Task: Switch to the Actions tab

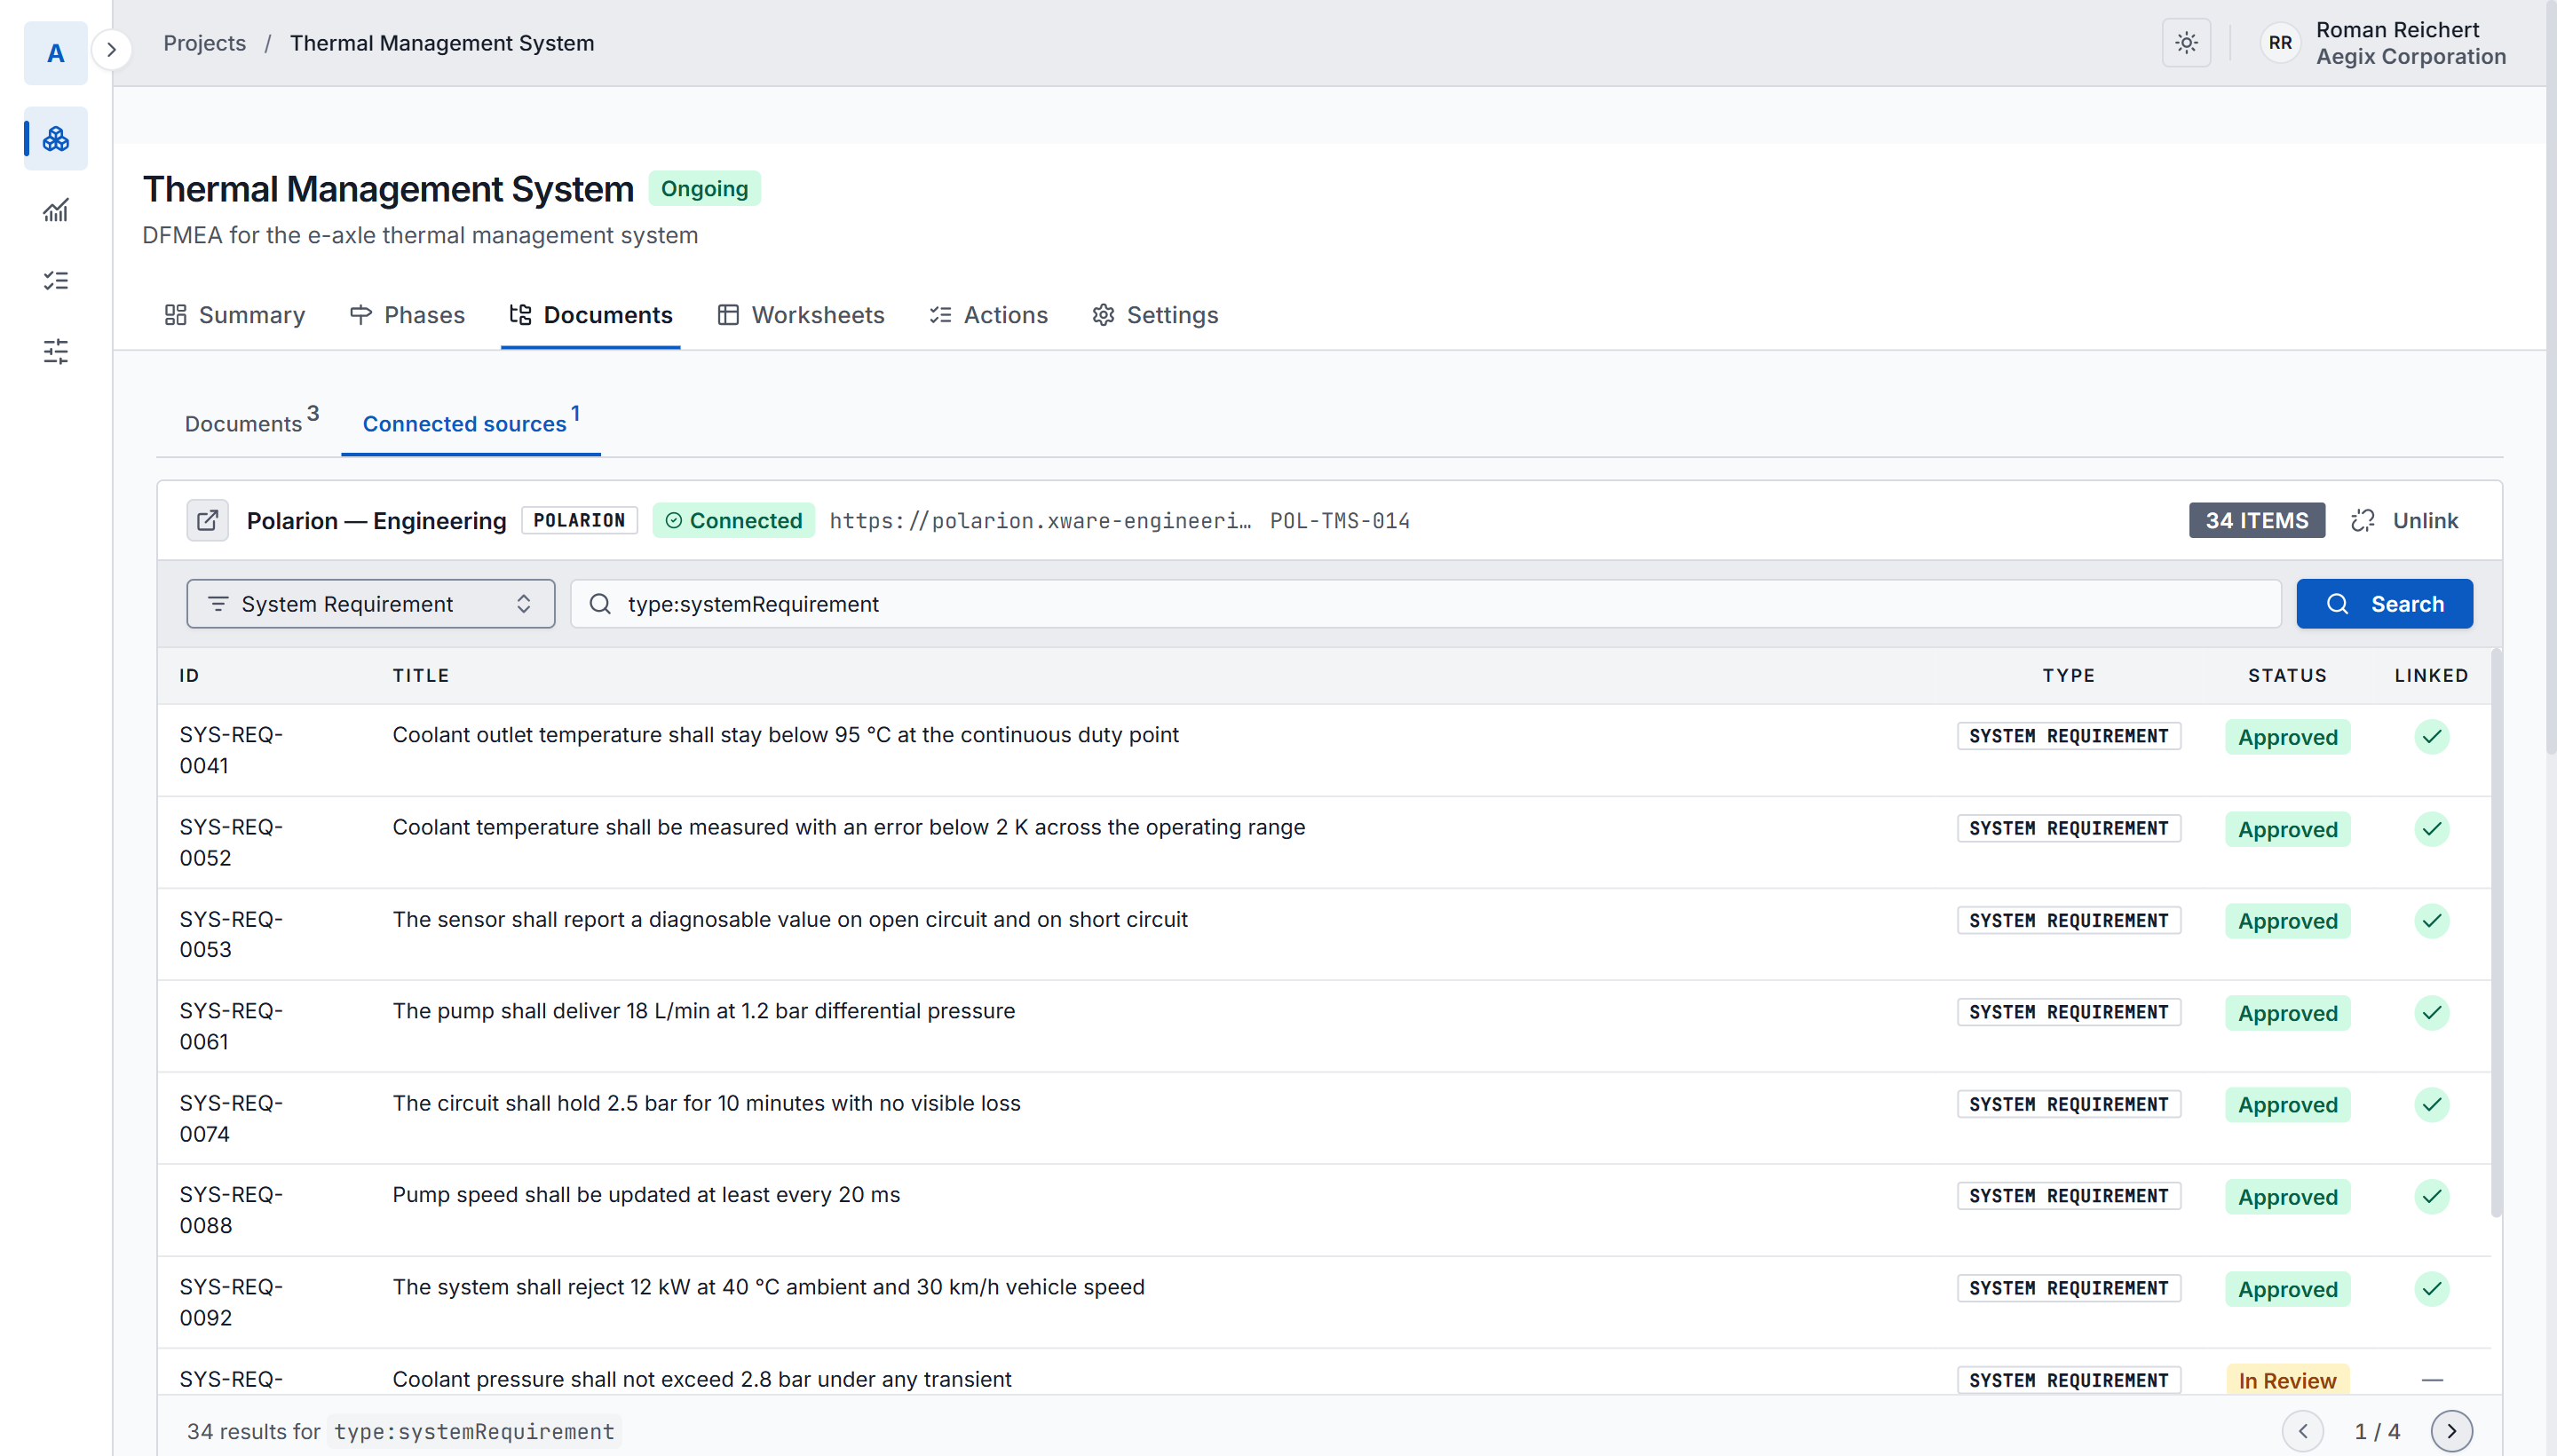Action: [x=988, y=315]
